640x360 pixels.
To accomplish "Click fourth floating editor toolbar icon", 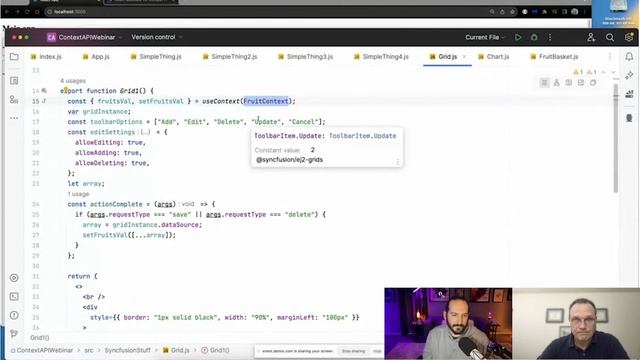I will [x=581, y=83].
